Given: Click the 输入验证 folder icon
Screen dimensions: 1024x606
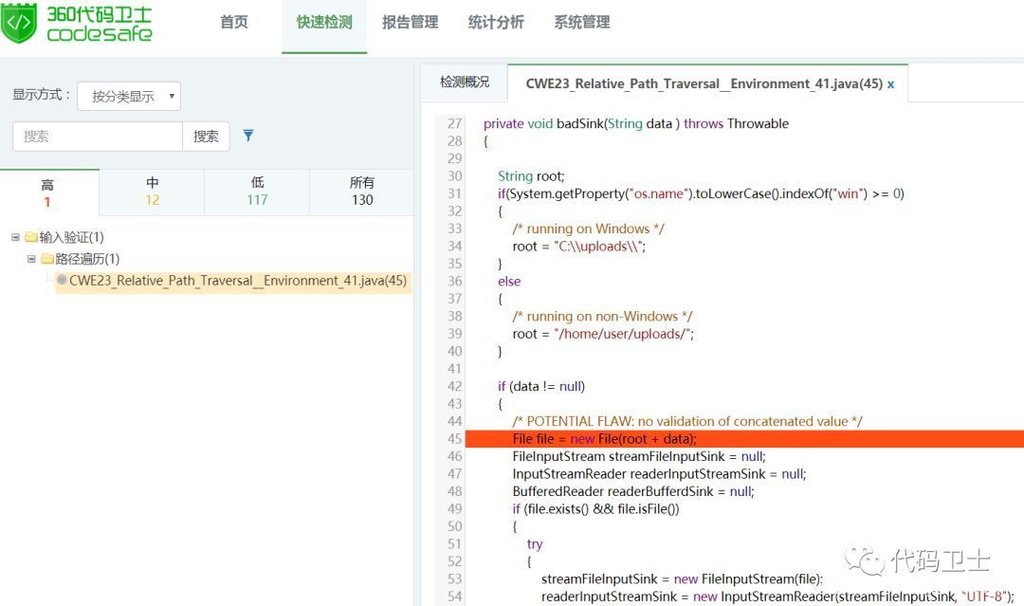Looking at the screenshot, I should tap(31, 237).
